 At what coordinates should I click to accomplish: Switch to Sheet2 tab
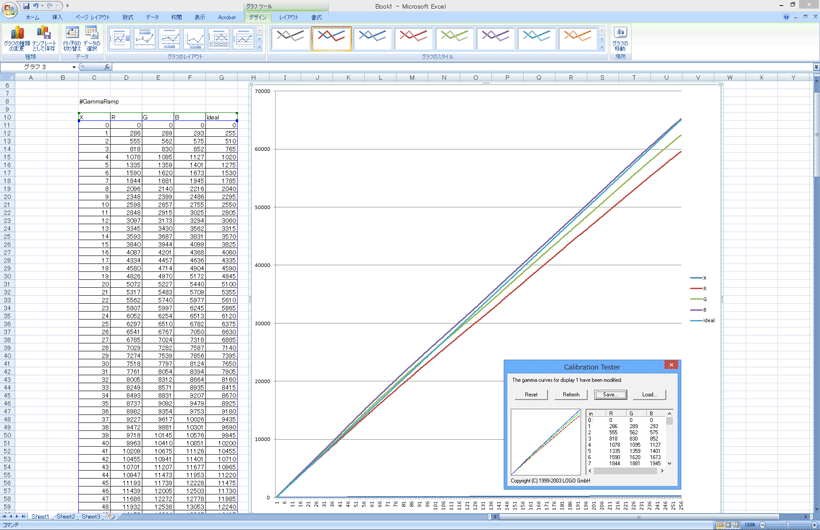[x=65, y=516]
